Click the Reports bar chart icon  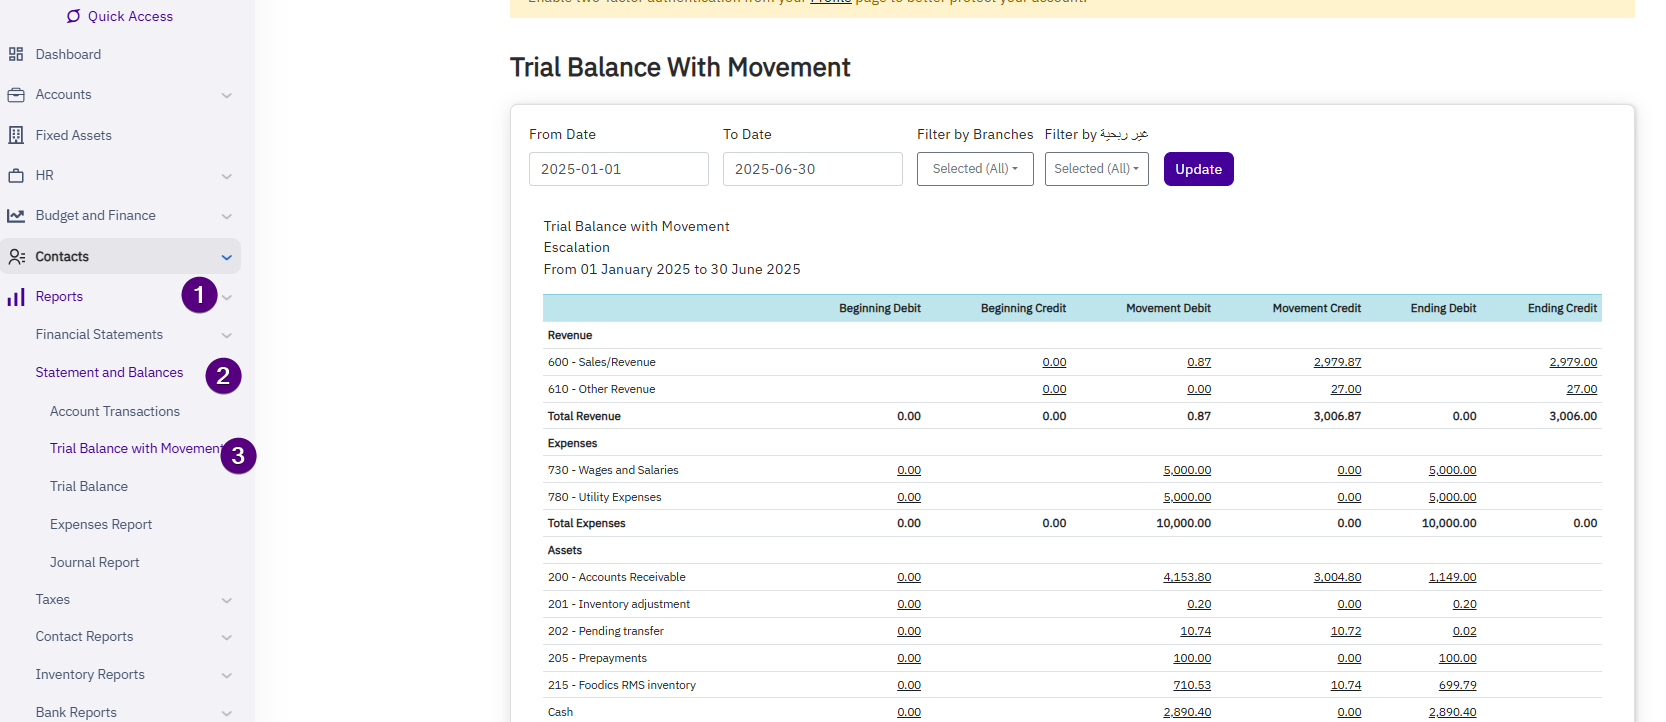16,297
